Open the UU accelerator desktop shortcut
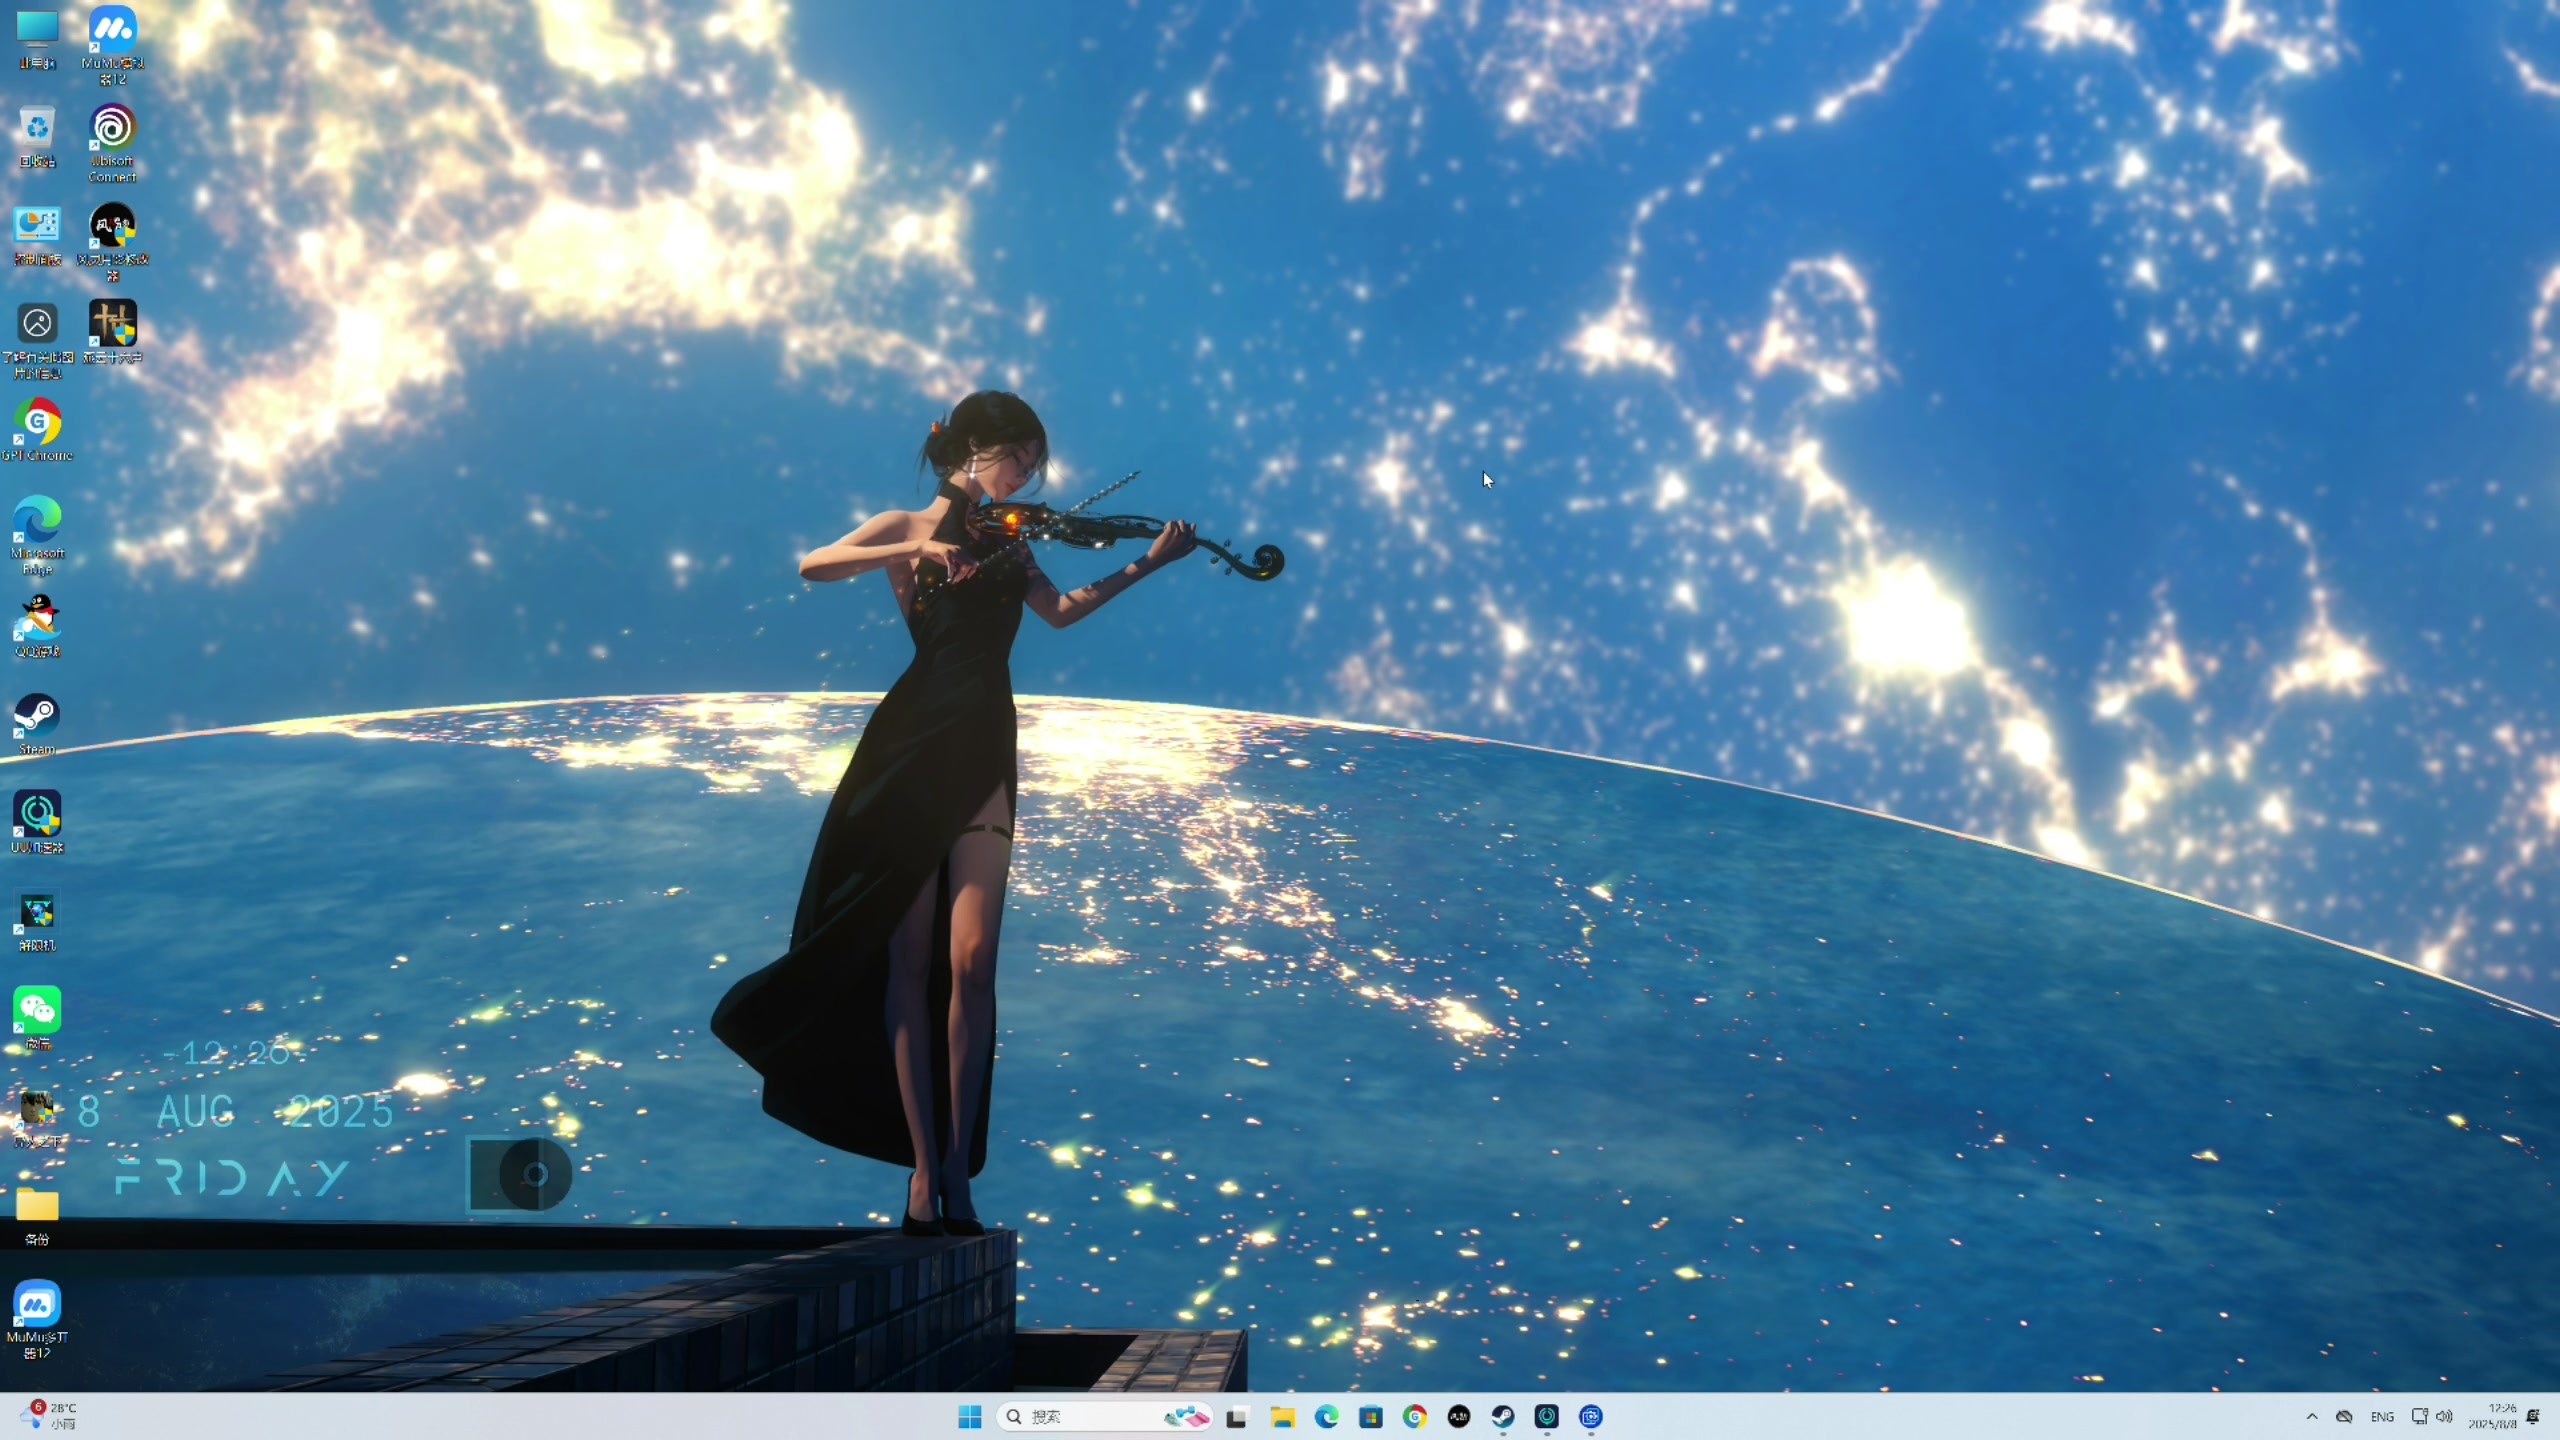The height and width of the screenshot is (1440, 2560). [37, 822]
